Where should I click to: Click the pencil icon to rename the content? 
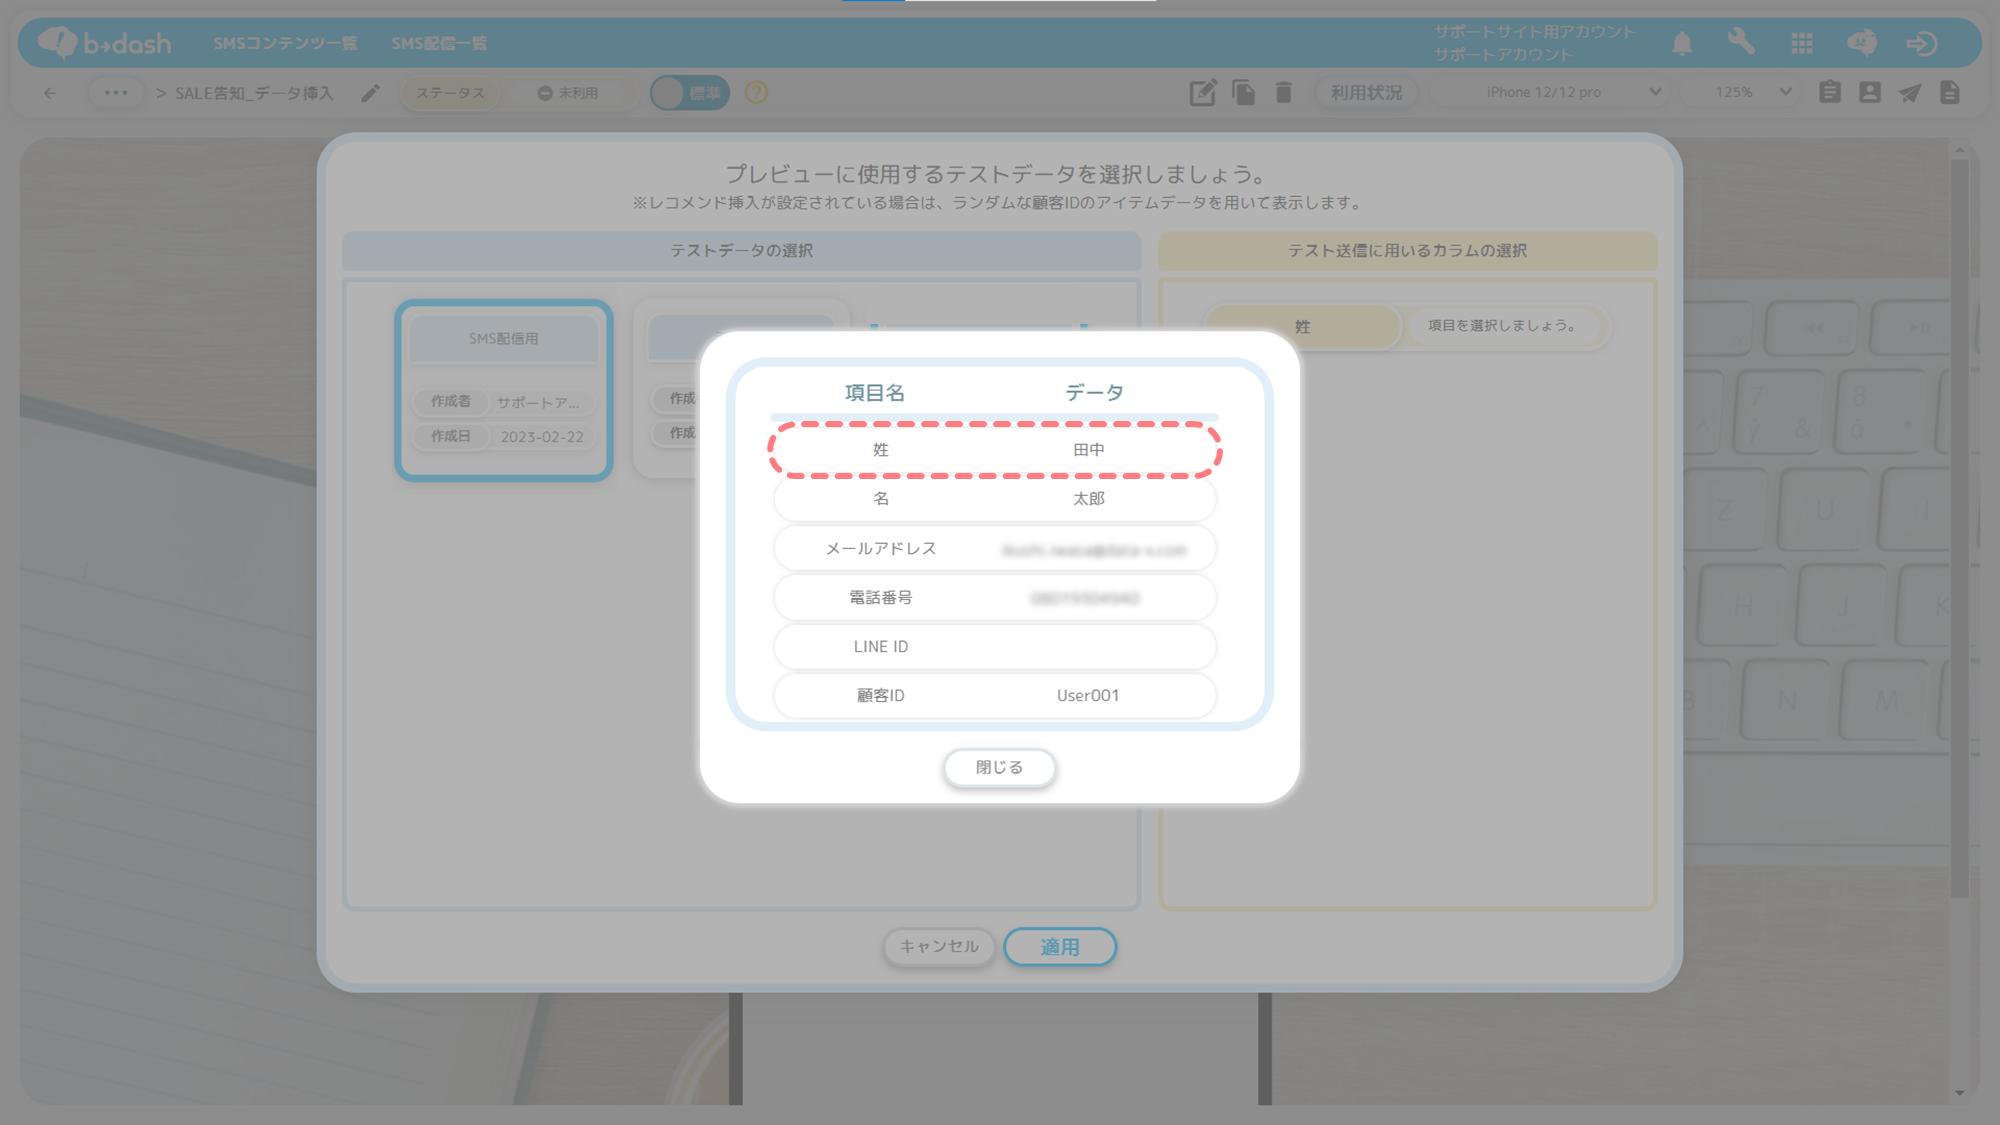coord(370,93)
